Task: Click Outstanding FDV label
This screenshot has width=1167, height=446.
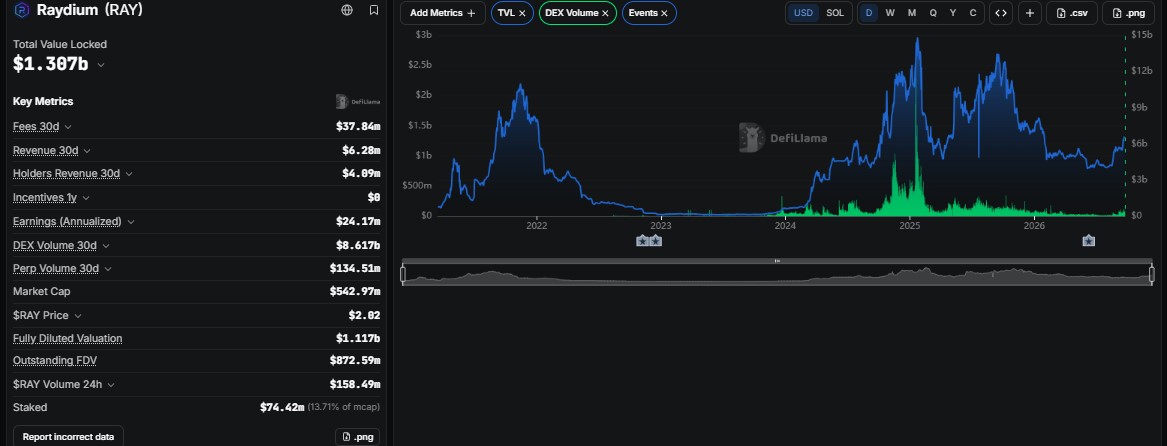Action: [55, 361]
